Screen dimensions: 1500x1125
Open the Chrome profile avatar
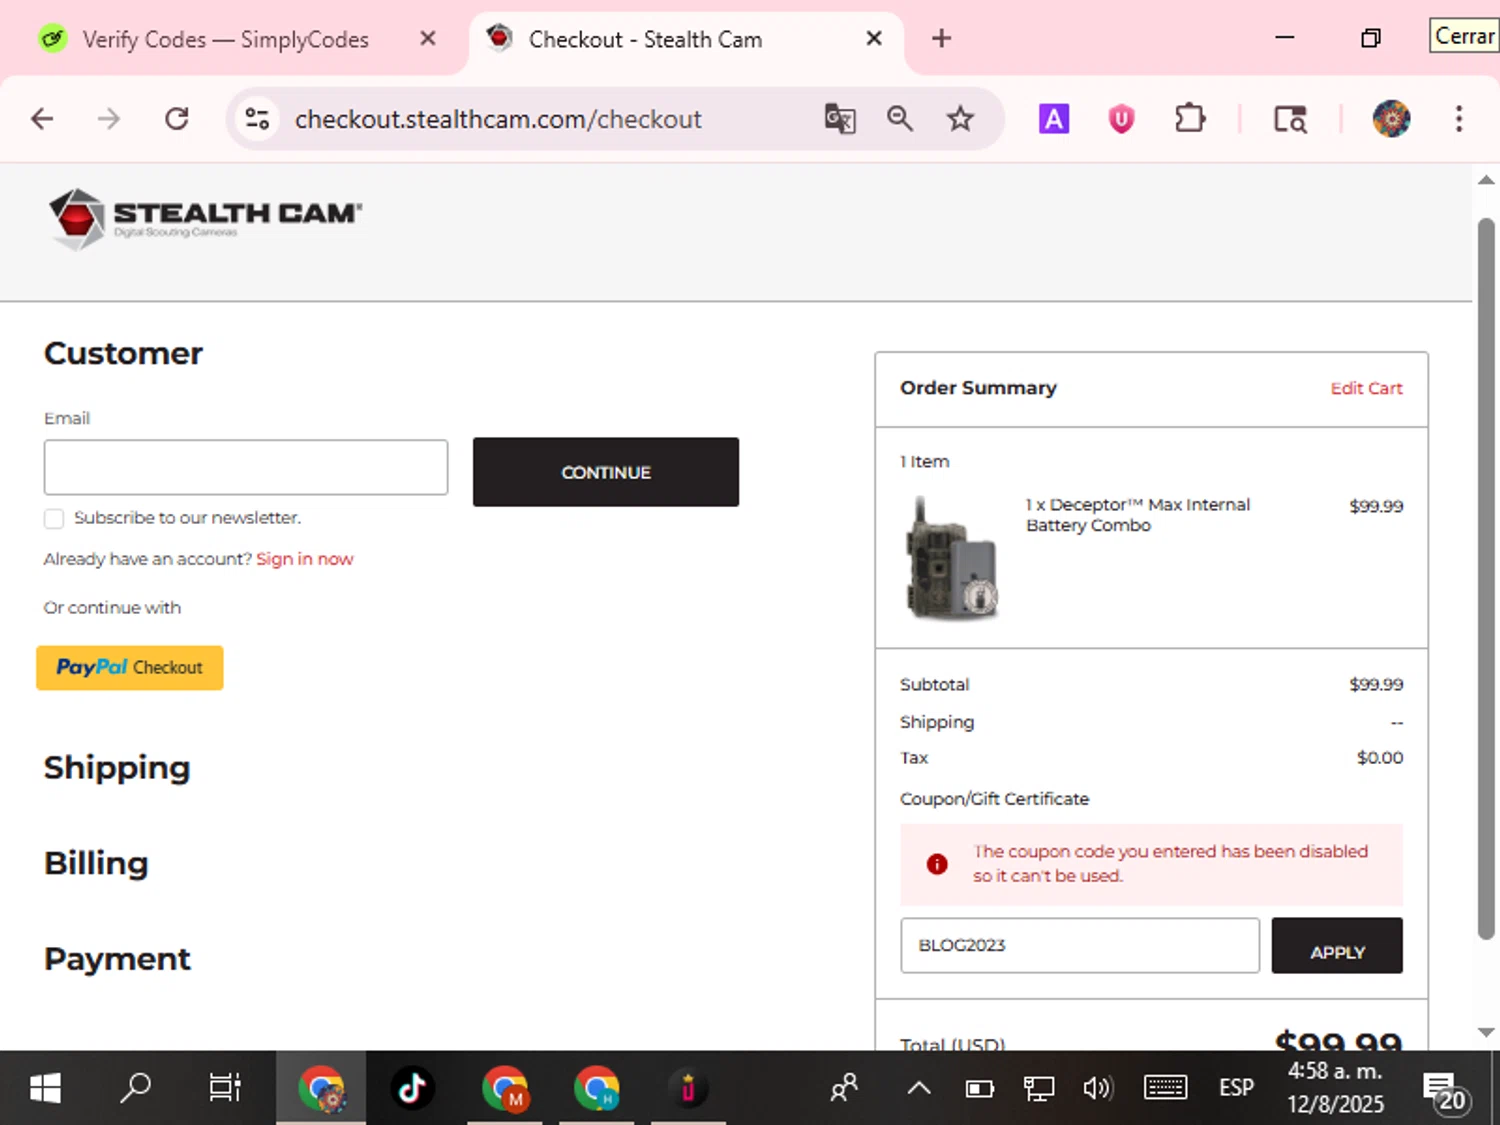click(x=1391, y=119)
